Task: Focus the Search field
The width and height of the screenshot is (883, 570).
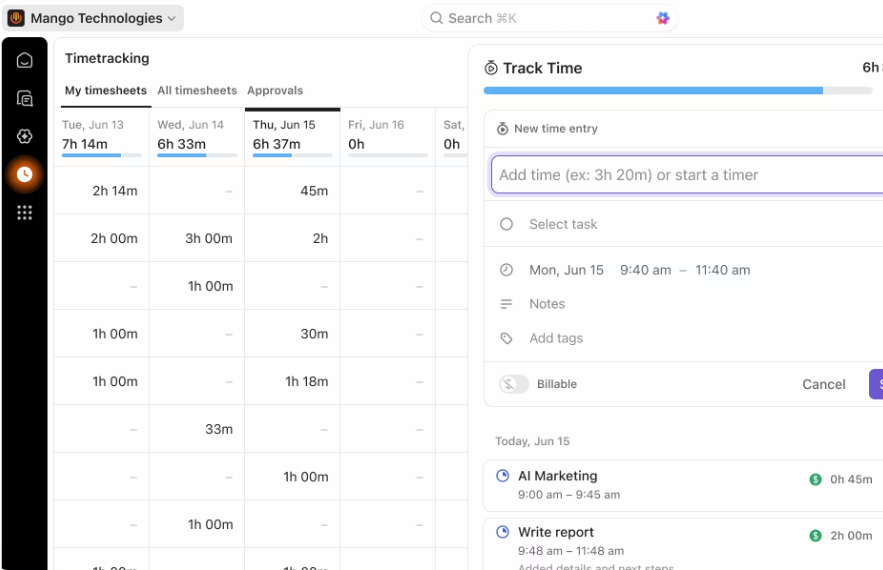Action: click(x=549, y=18)
